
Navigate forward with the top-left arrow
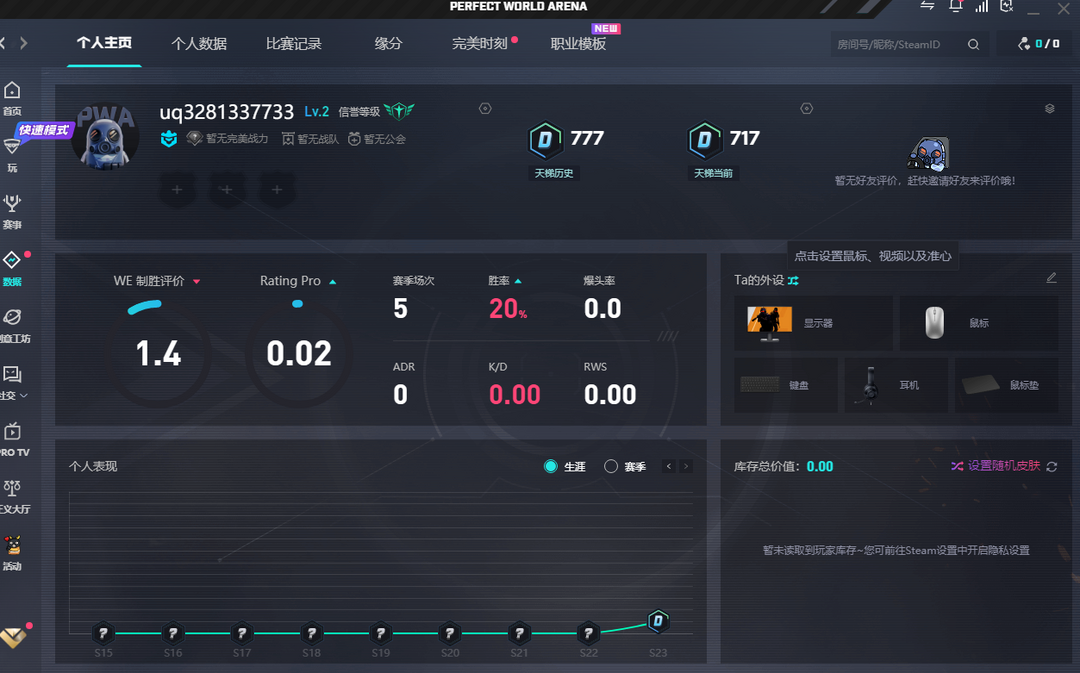[x=24, y=43]
